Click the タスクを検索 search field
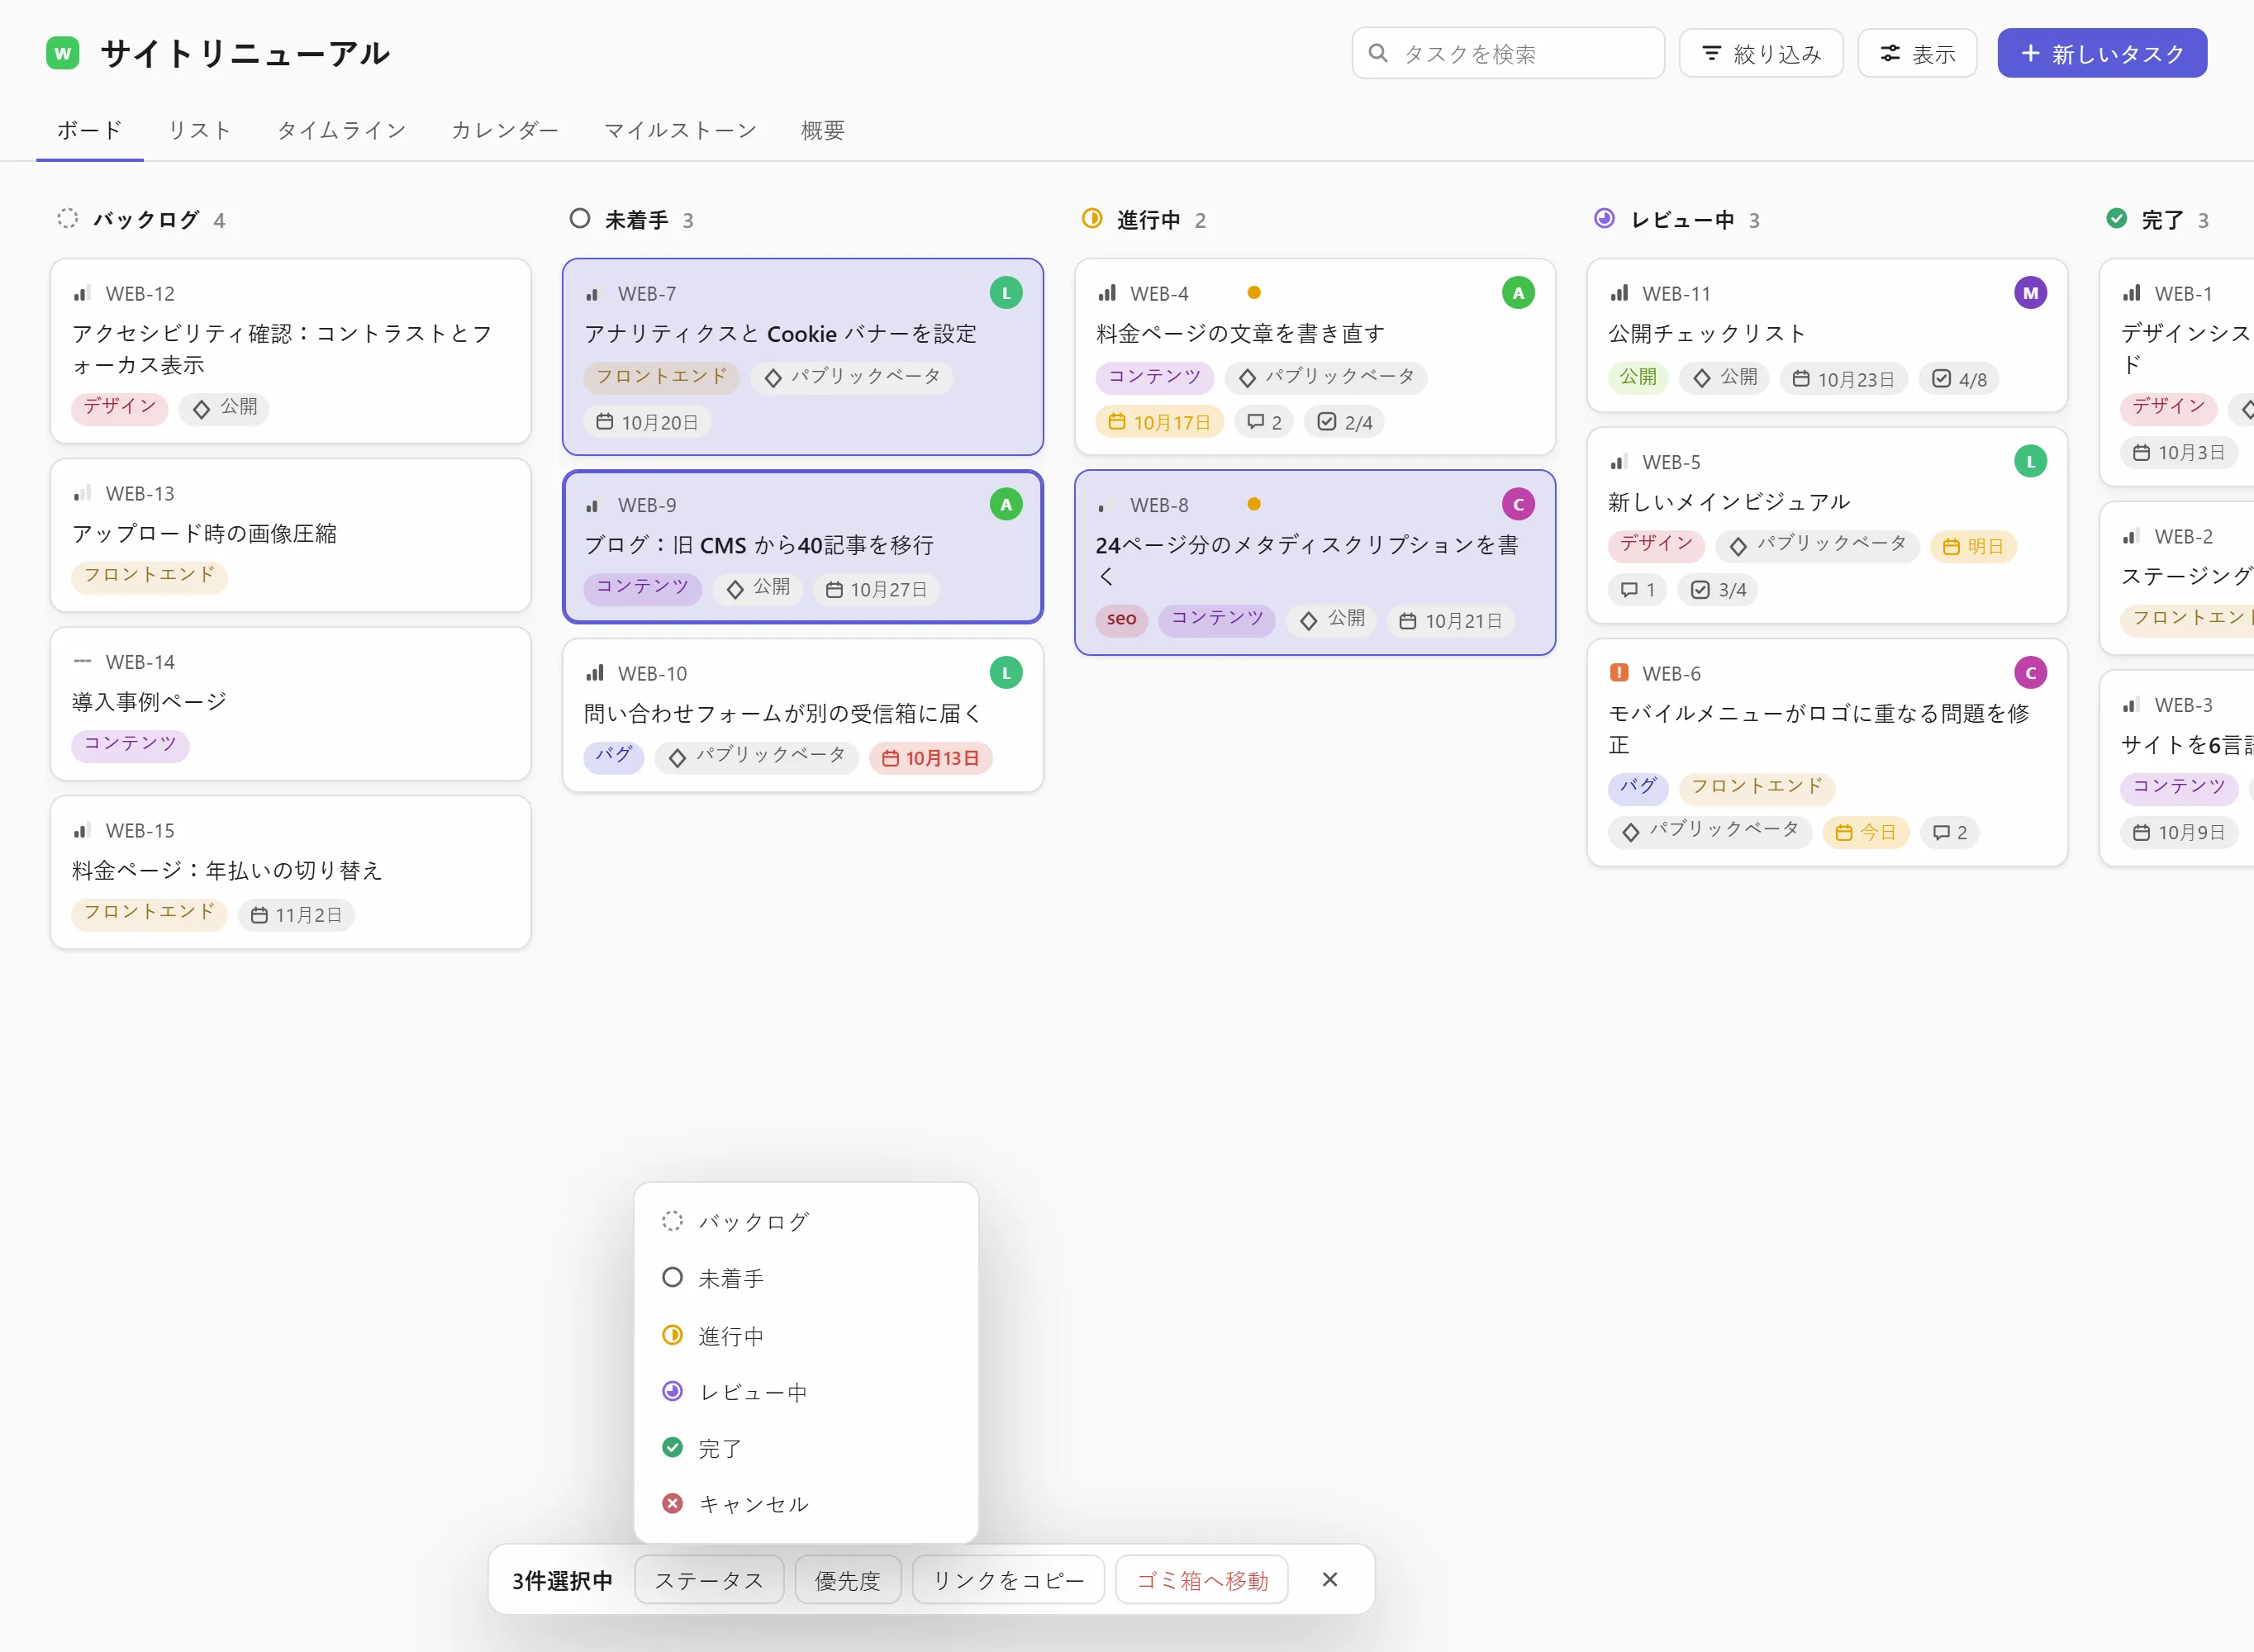The height and width of the screenshot is (1652, 2254). click(1508, 53)
